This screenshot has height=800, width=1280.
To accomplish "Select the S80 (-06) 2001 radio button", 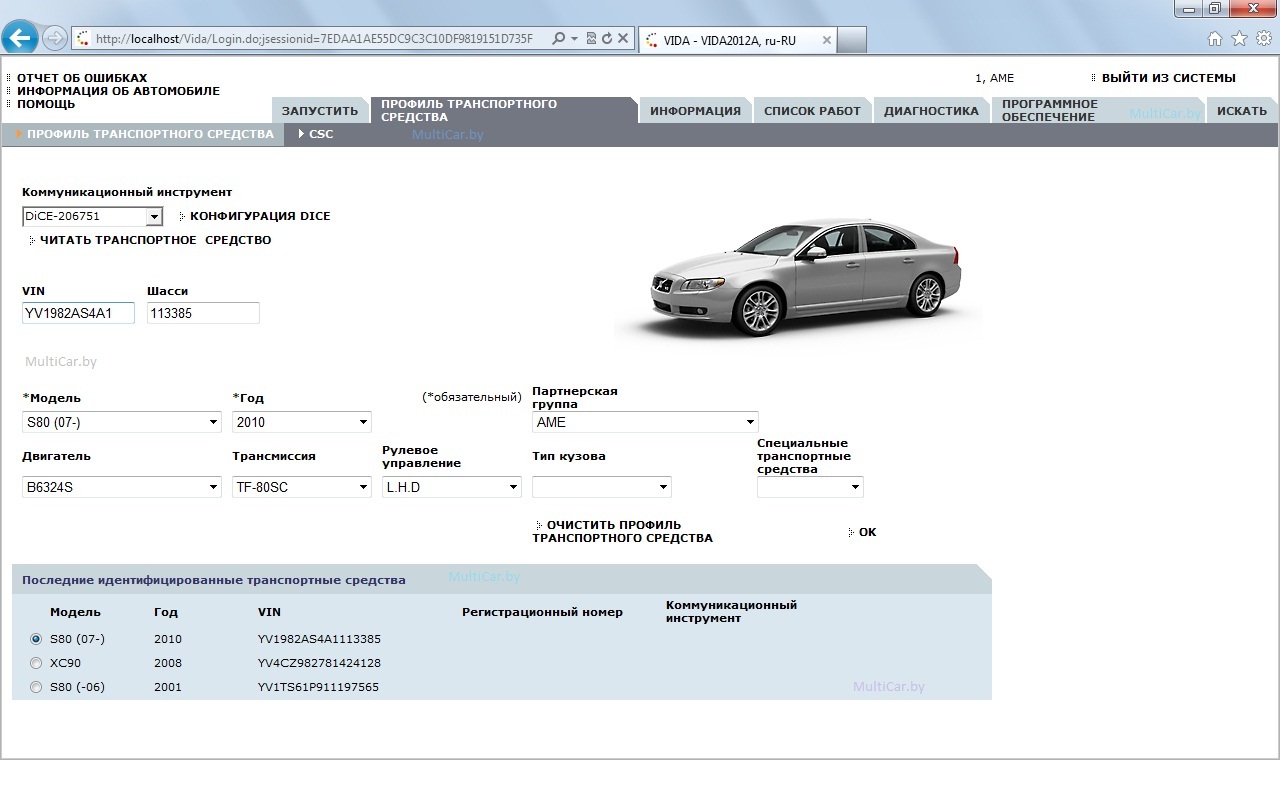I will (36, 687).
